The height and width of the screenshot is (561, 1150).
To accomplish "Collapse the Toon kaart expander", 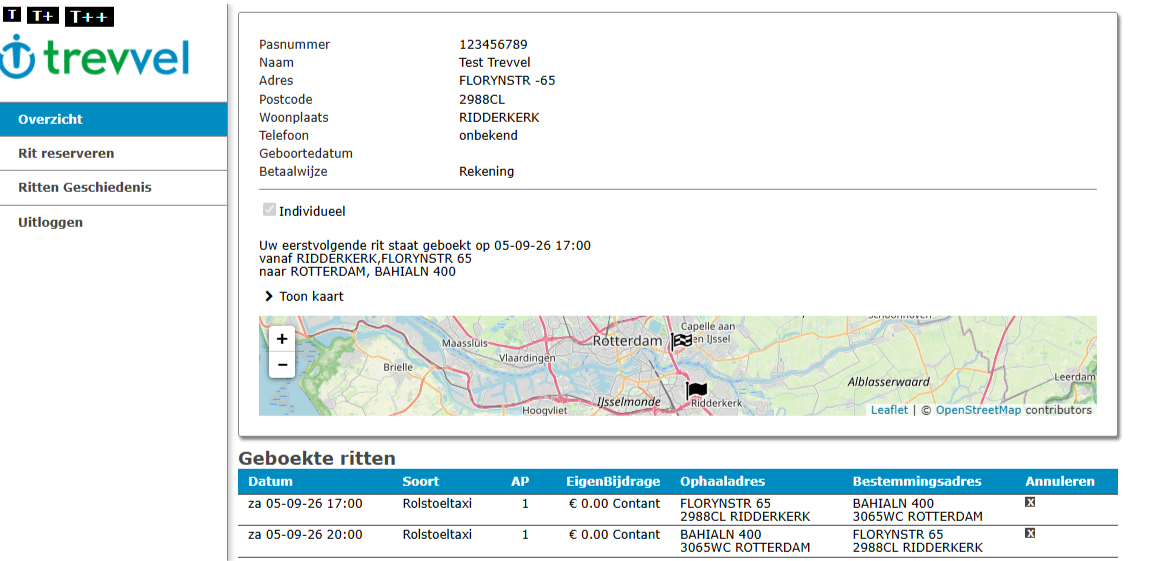I will tap(304, 296).
